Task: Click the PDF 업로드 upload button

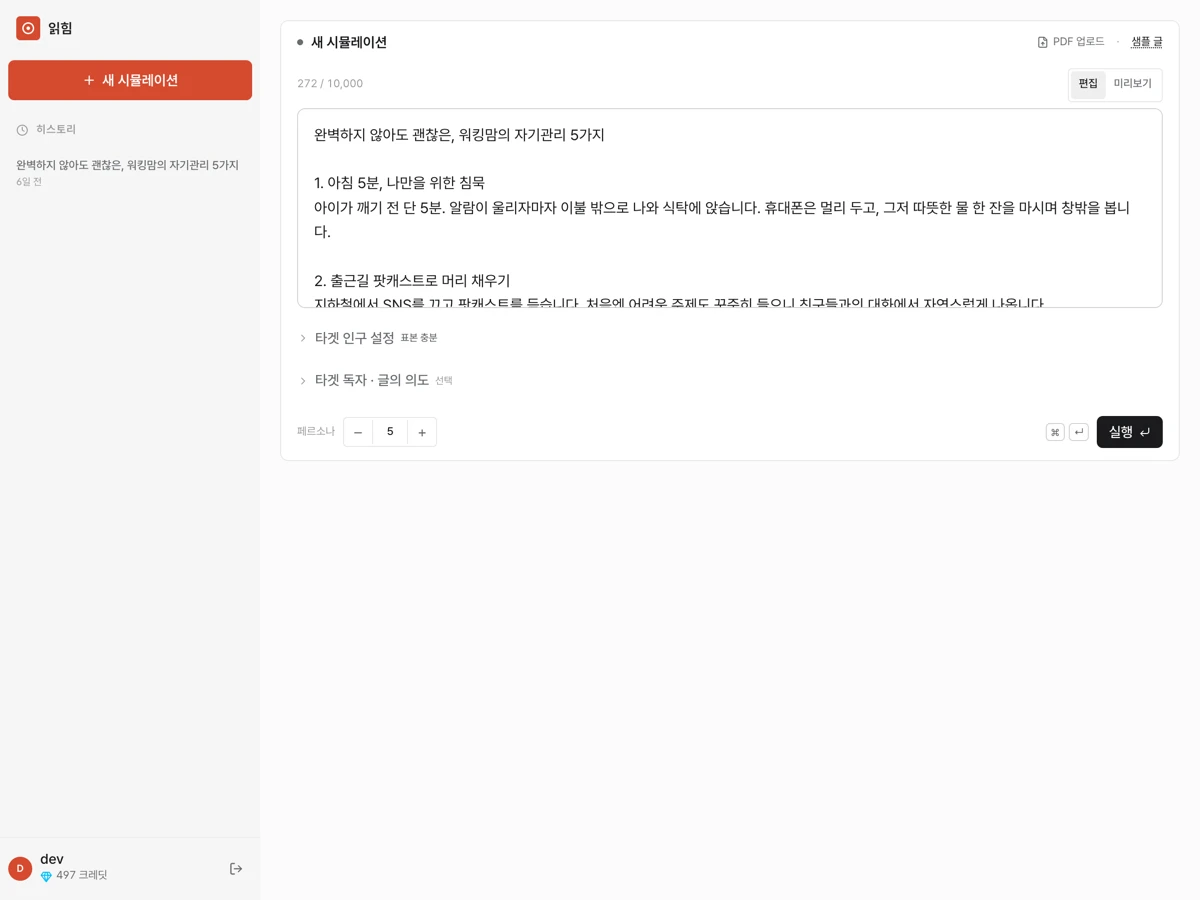Action: (1071, 42)
